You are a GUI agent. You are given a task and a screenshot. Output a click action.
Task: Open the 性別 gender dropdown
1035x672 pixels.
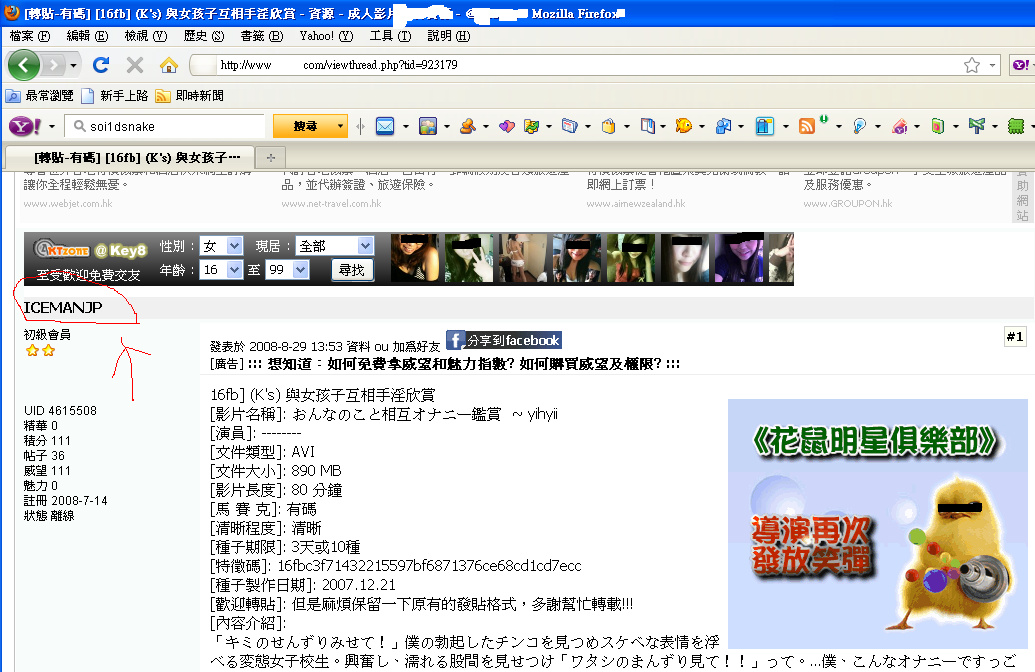[222, 246]
